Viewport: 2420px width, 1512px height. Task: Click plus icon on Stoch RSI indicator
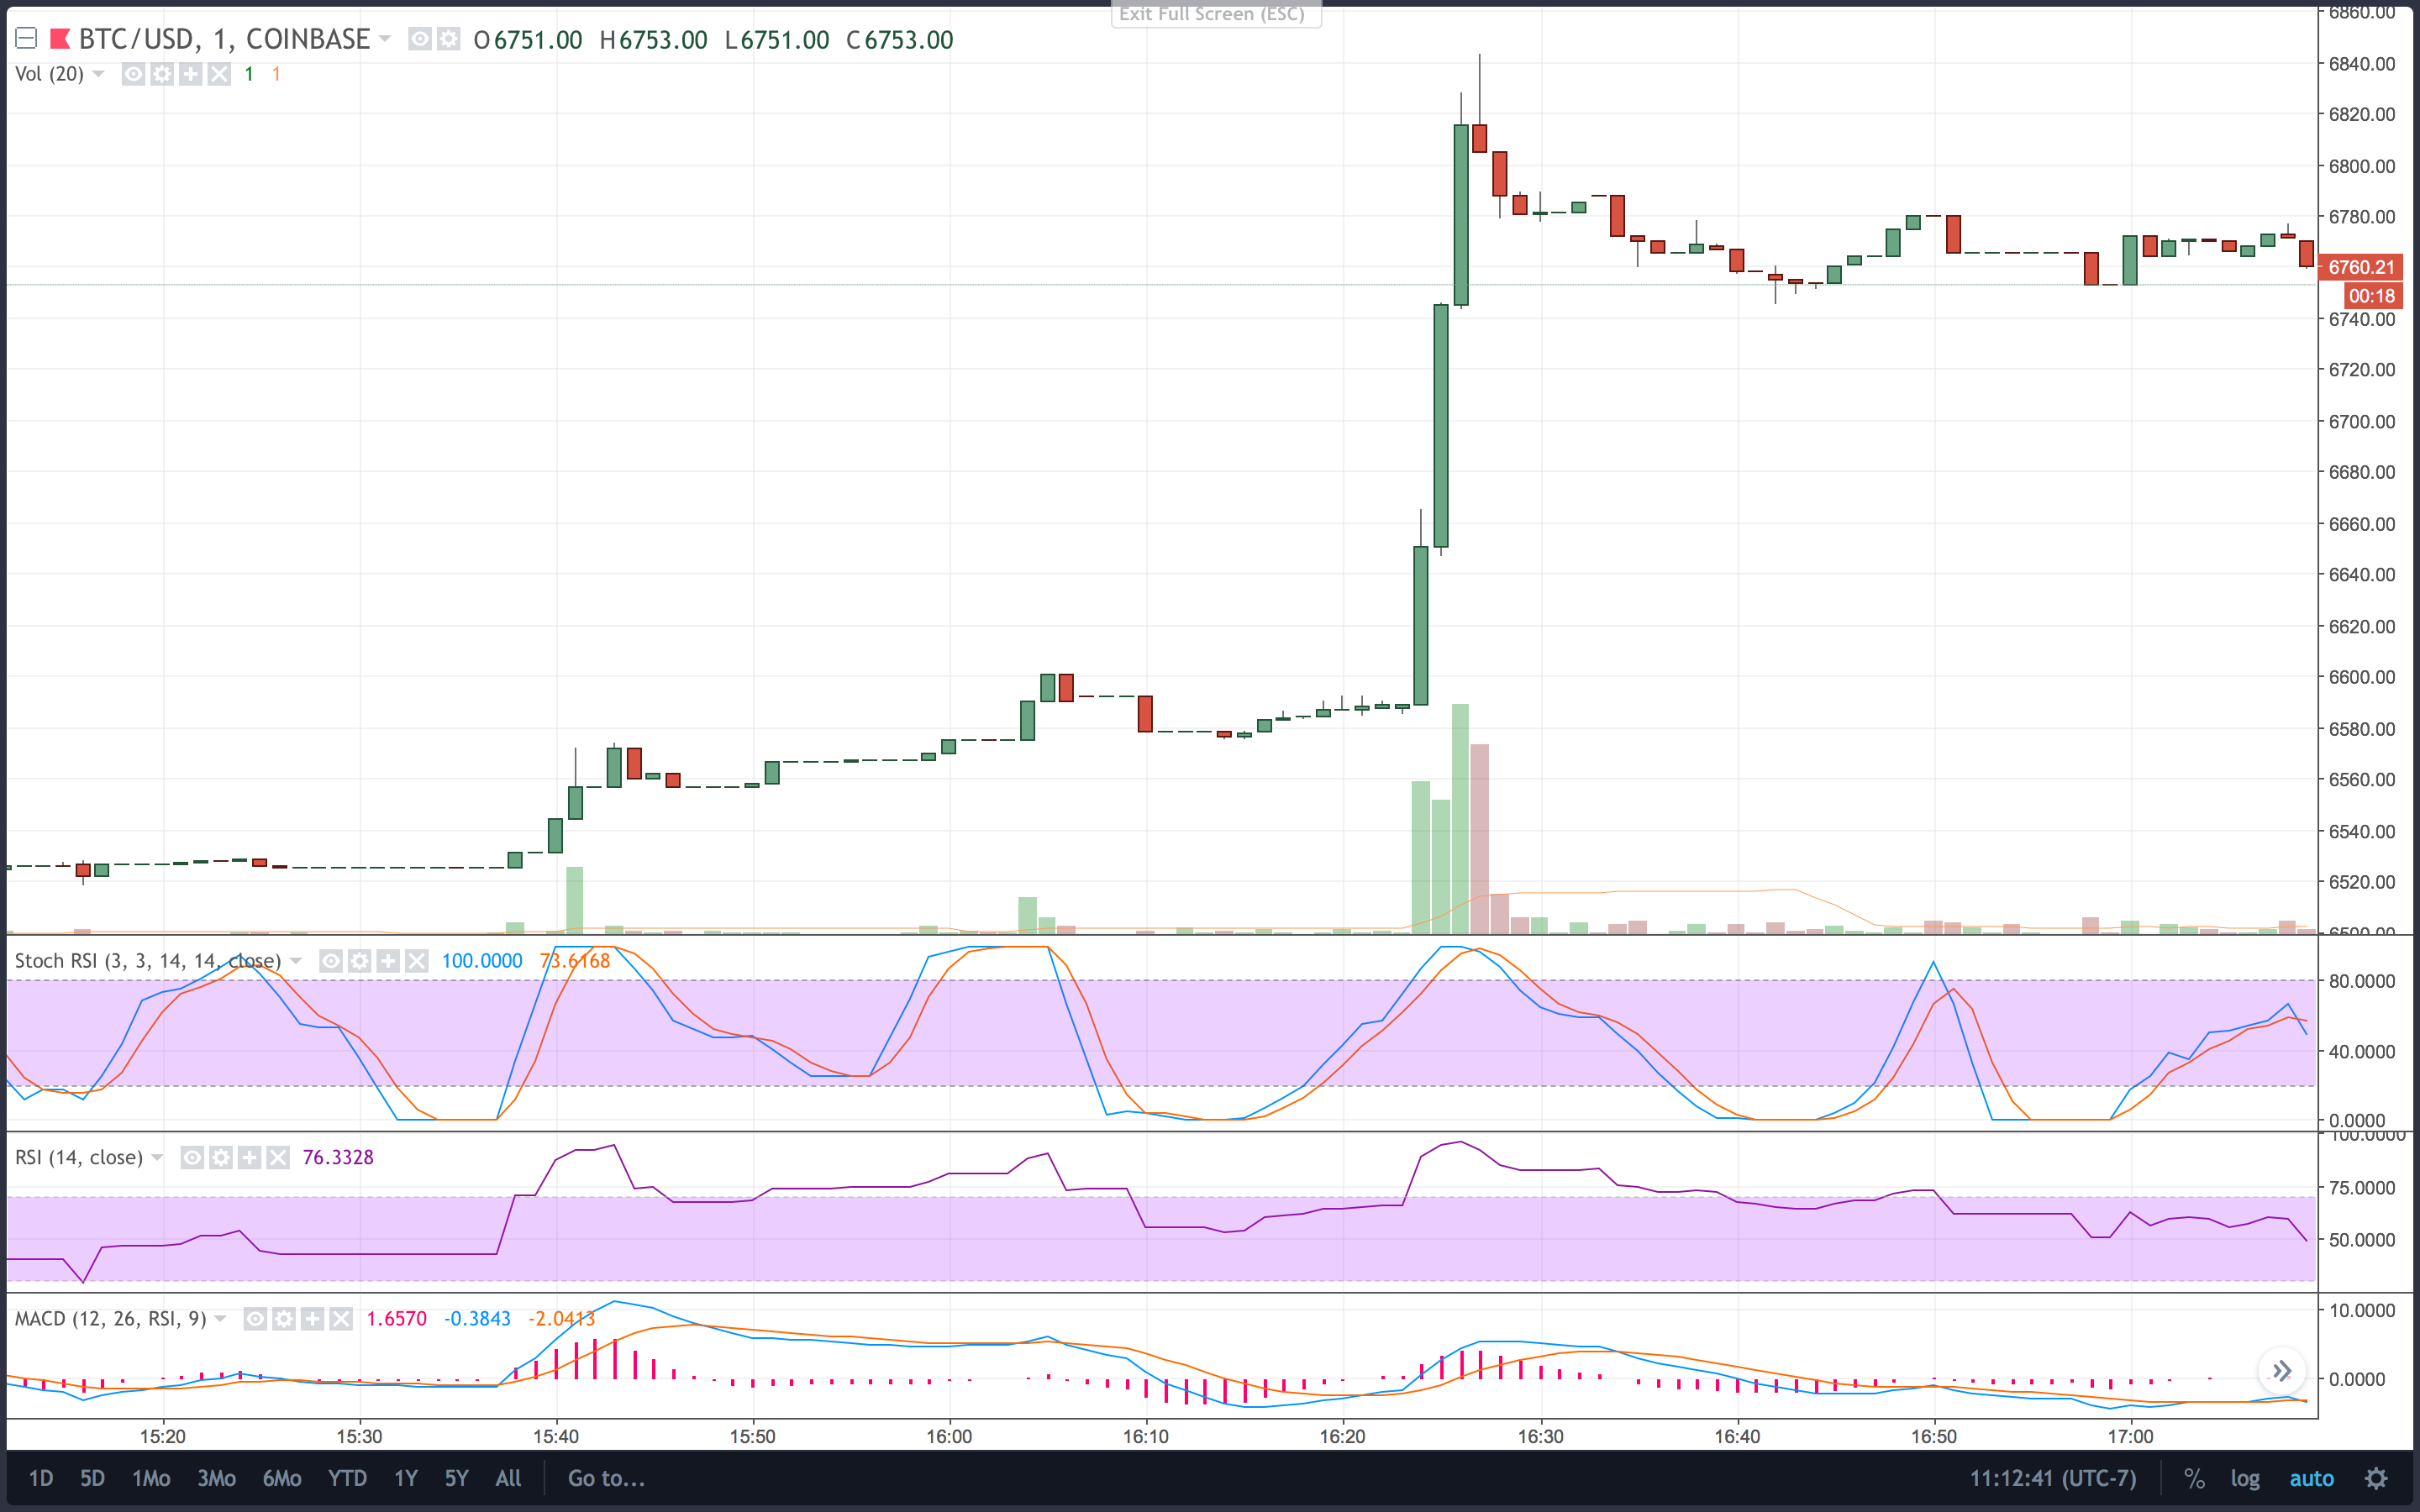point(388,961)
